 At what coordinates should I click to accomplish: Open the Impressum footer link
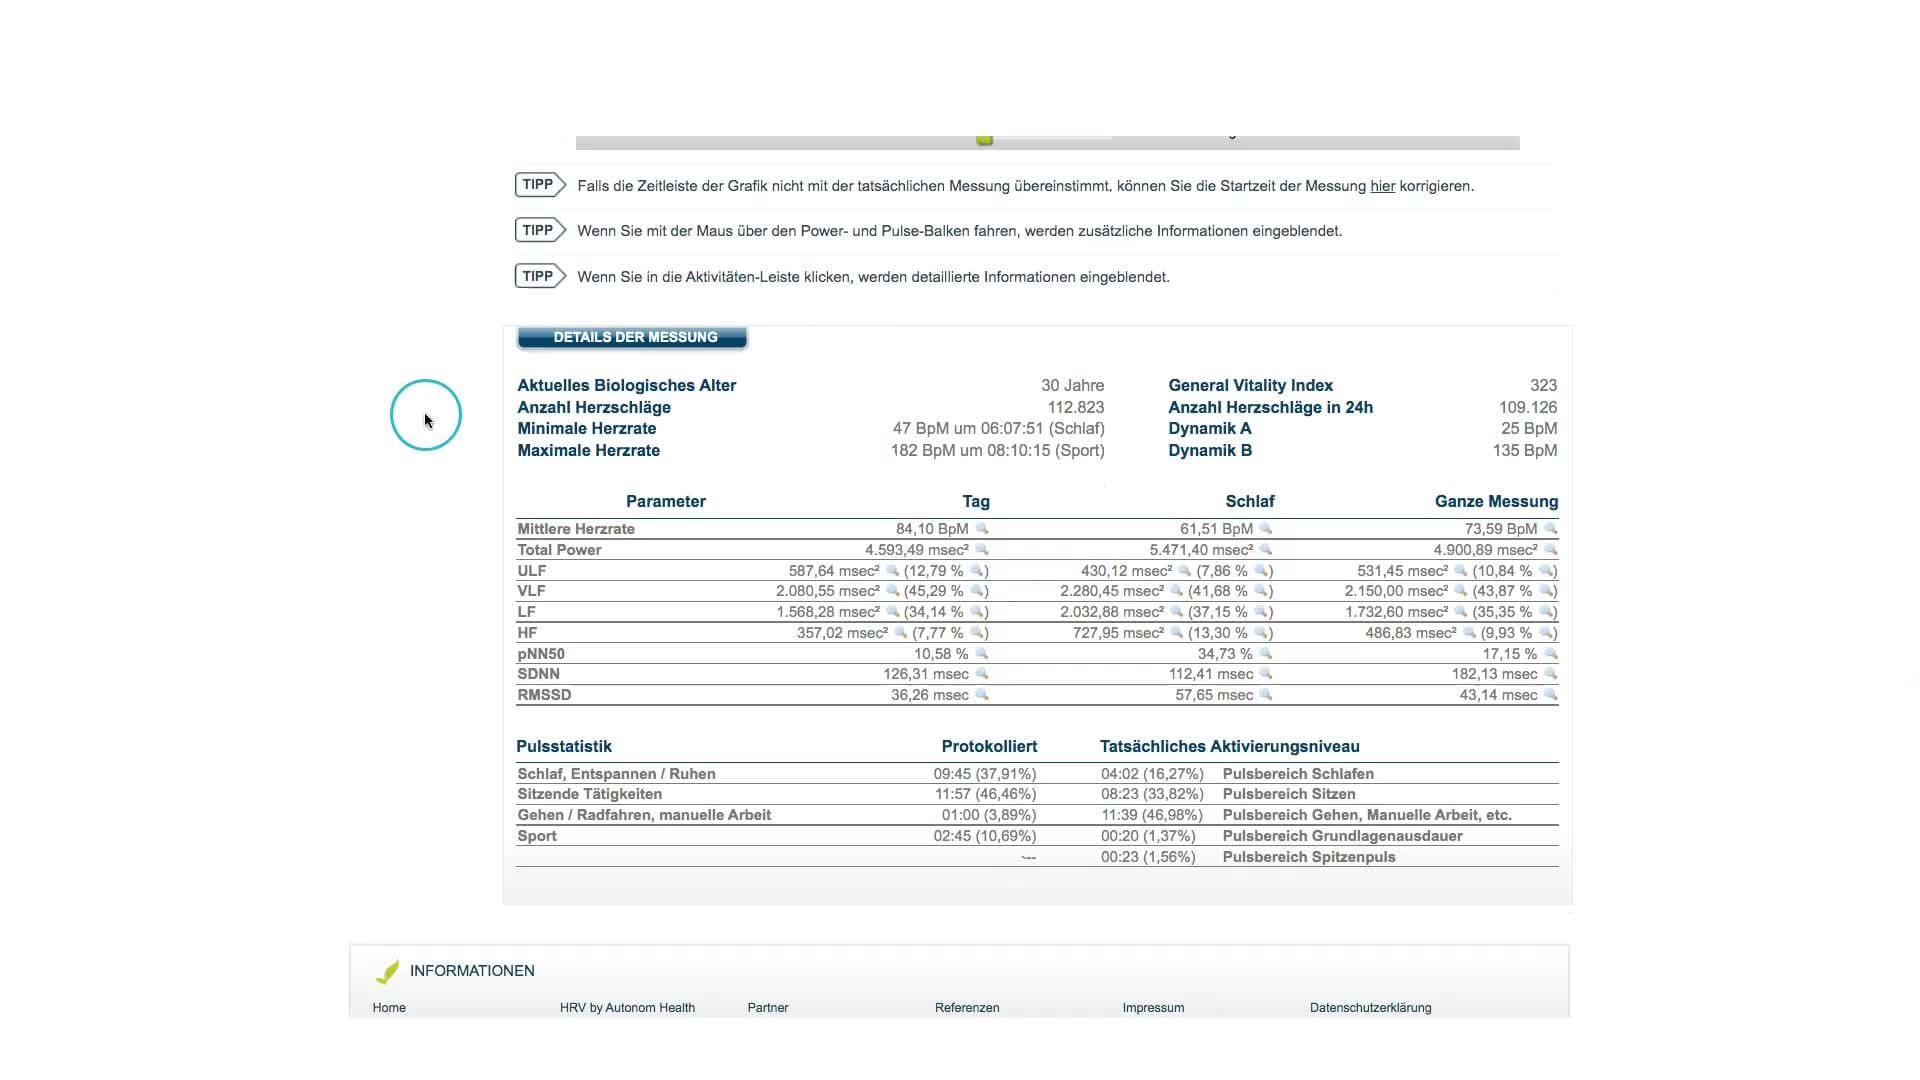click(1153, 1008)
